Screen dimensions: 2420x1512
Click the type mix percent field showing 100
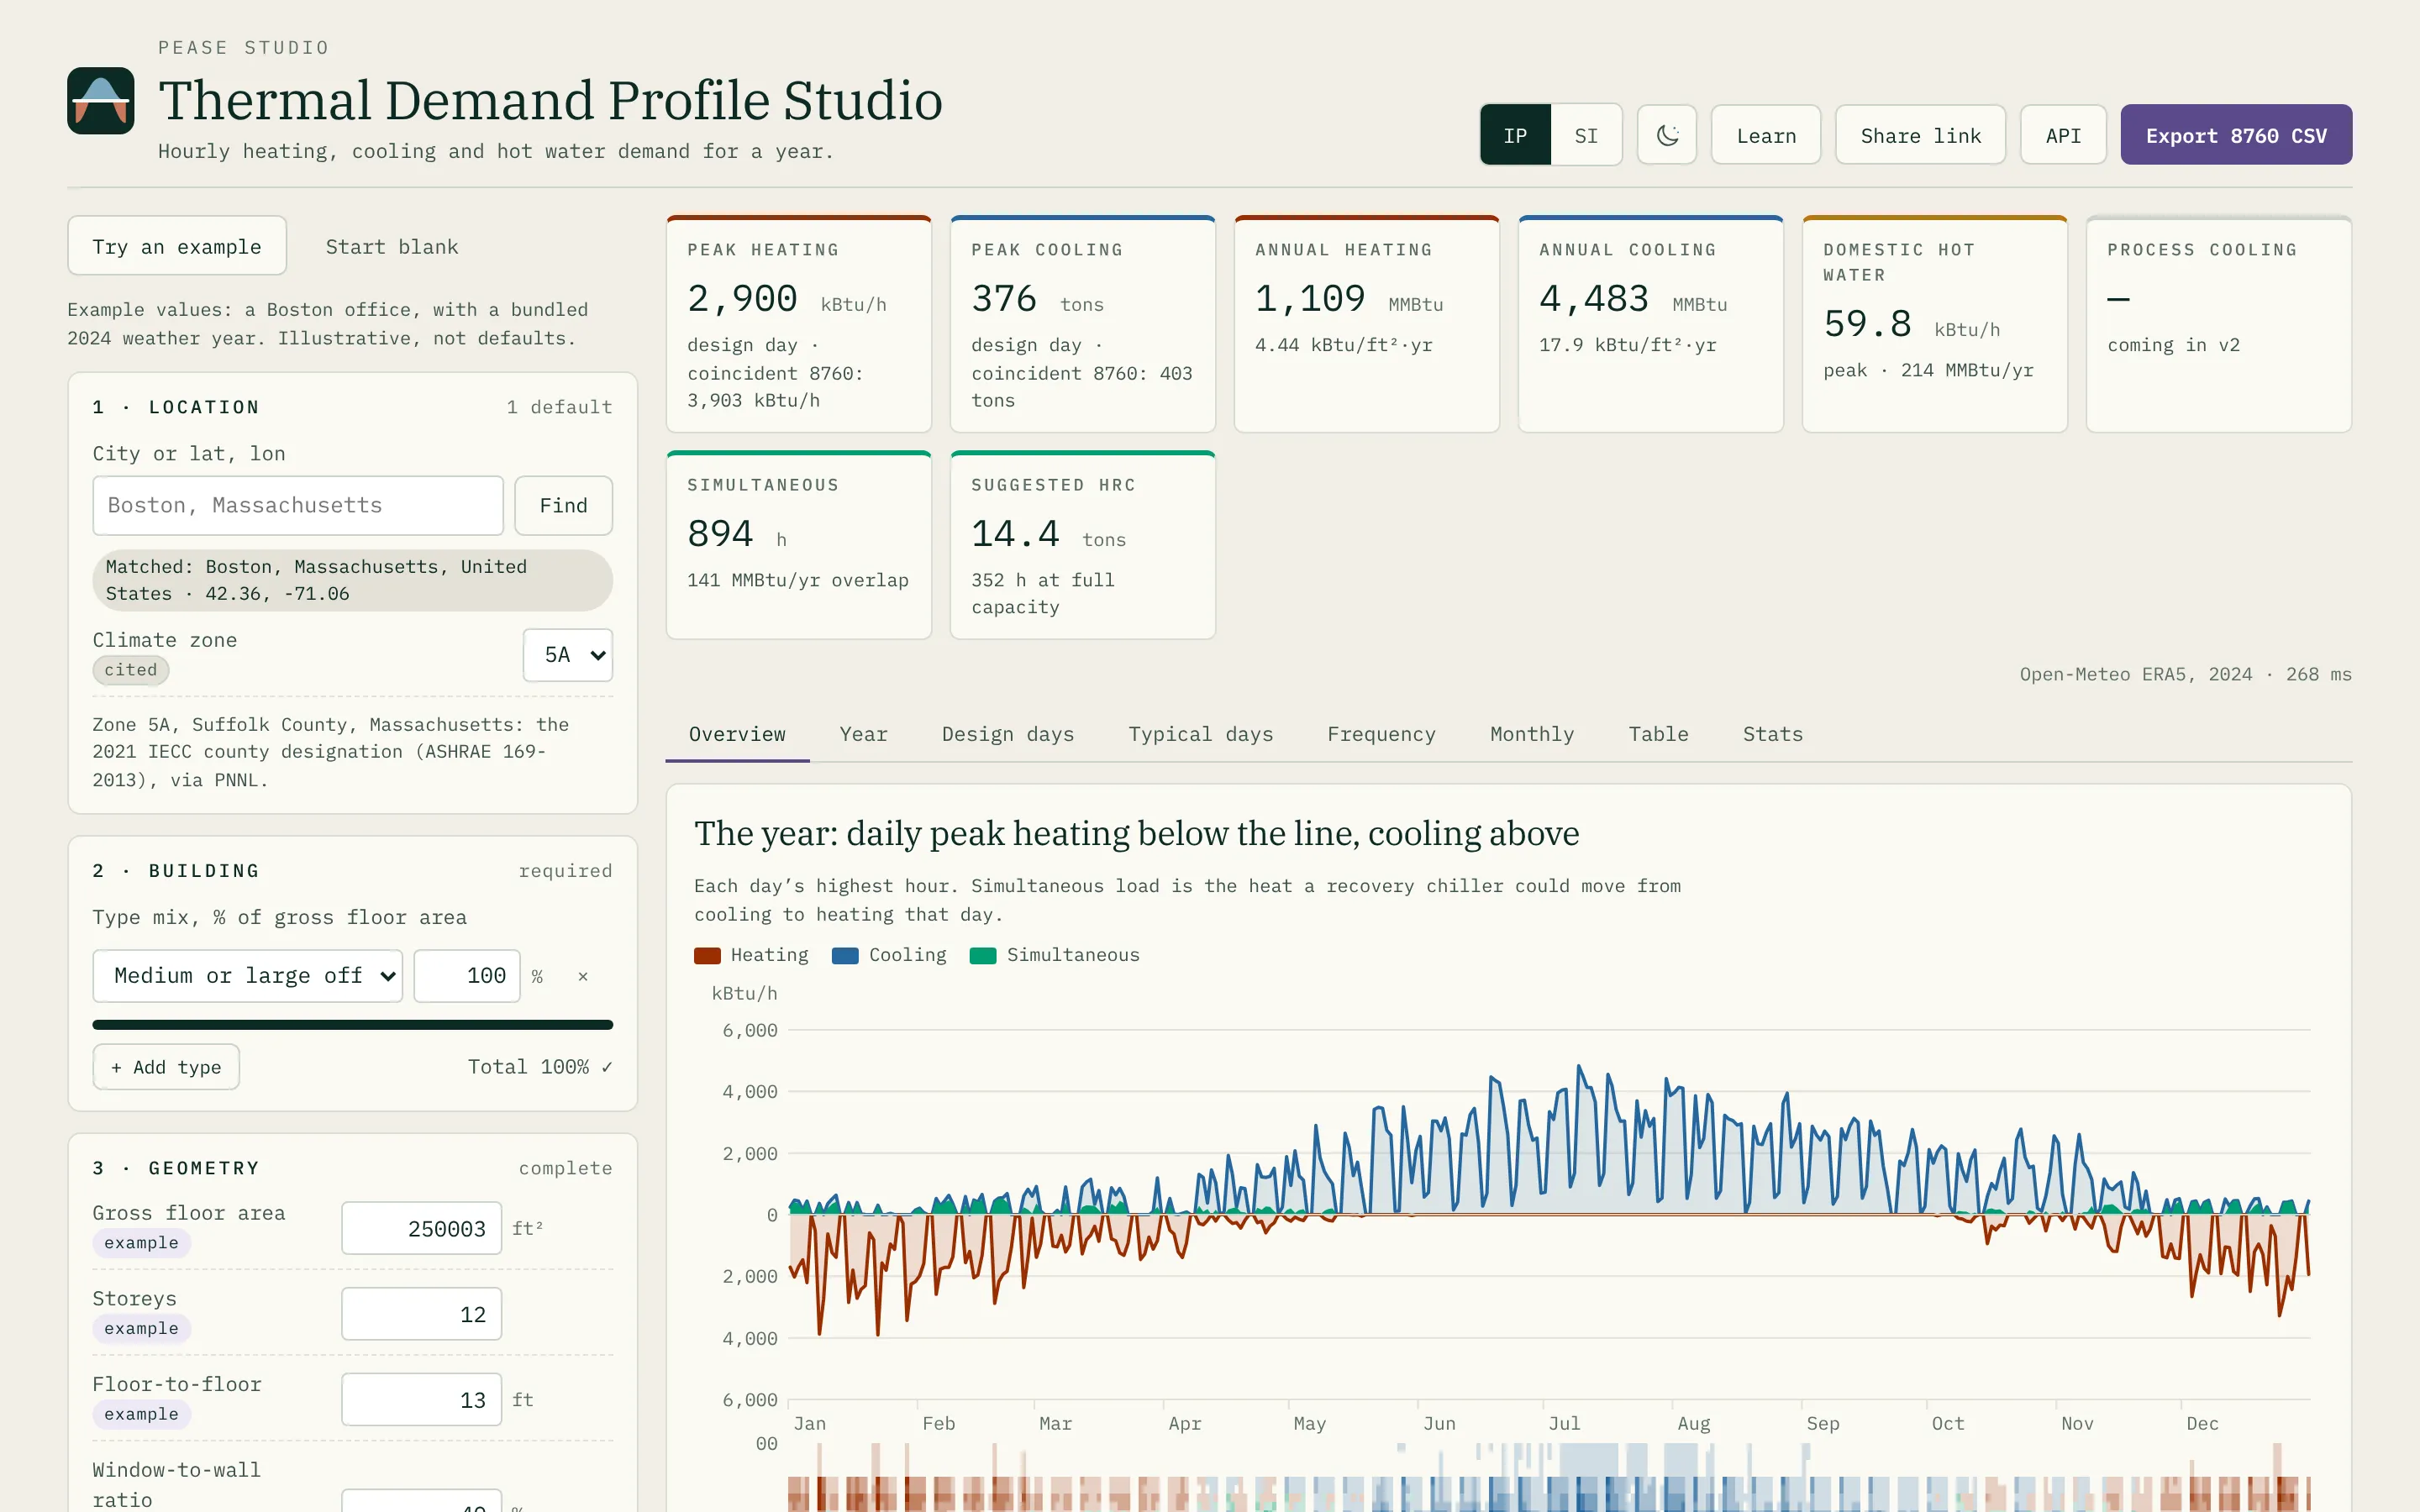[x=467, y=976]
